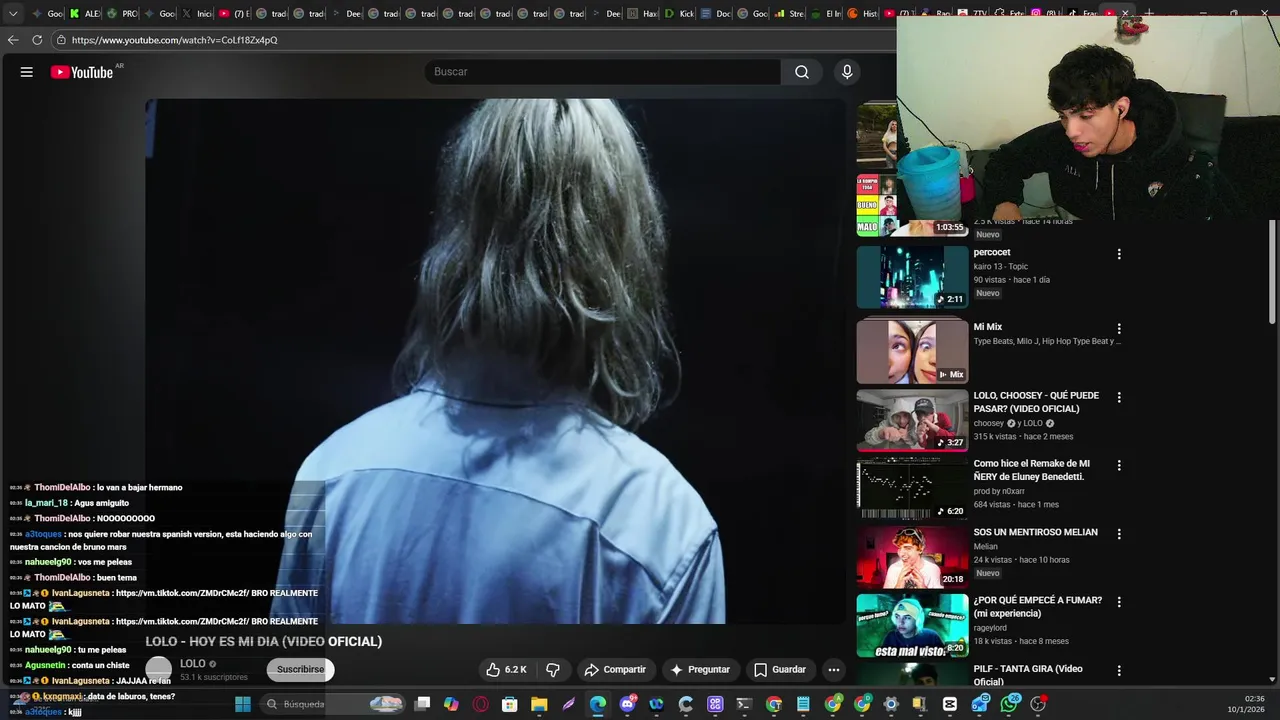Open CapCut from the taskbar
1280x720 pixels.
(x=948, y=704)
